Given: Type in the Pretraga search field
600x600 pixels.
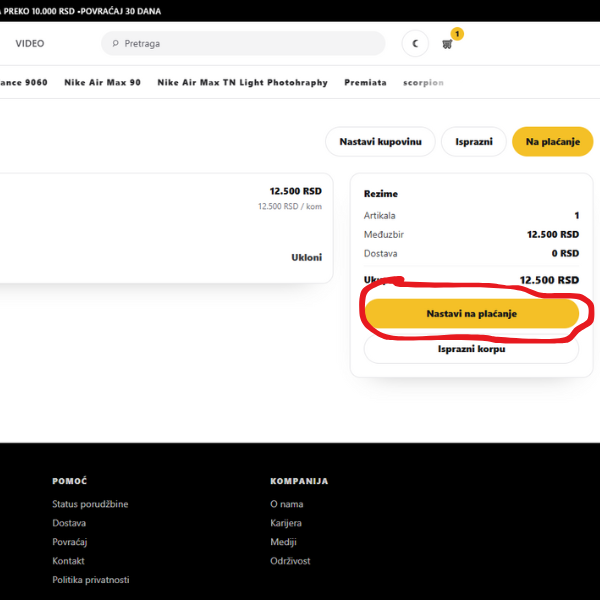Looking at the screenshot, I should coord(250,44).
